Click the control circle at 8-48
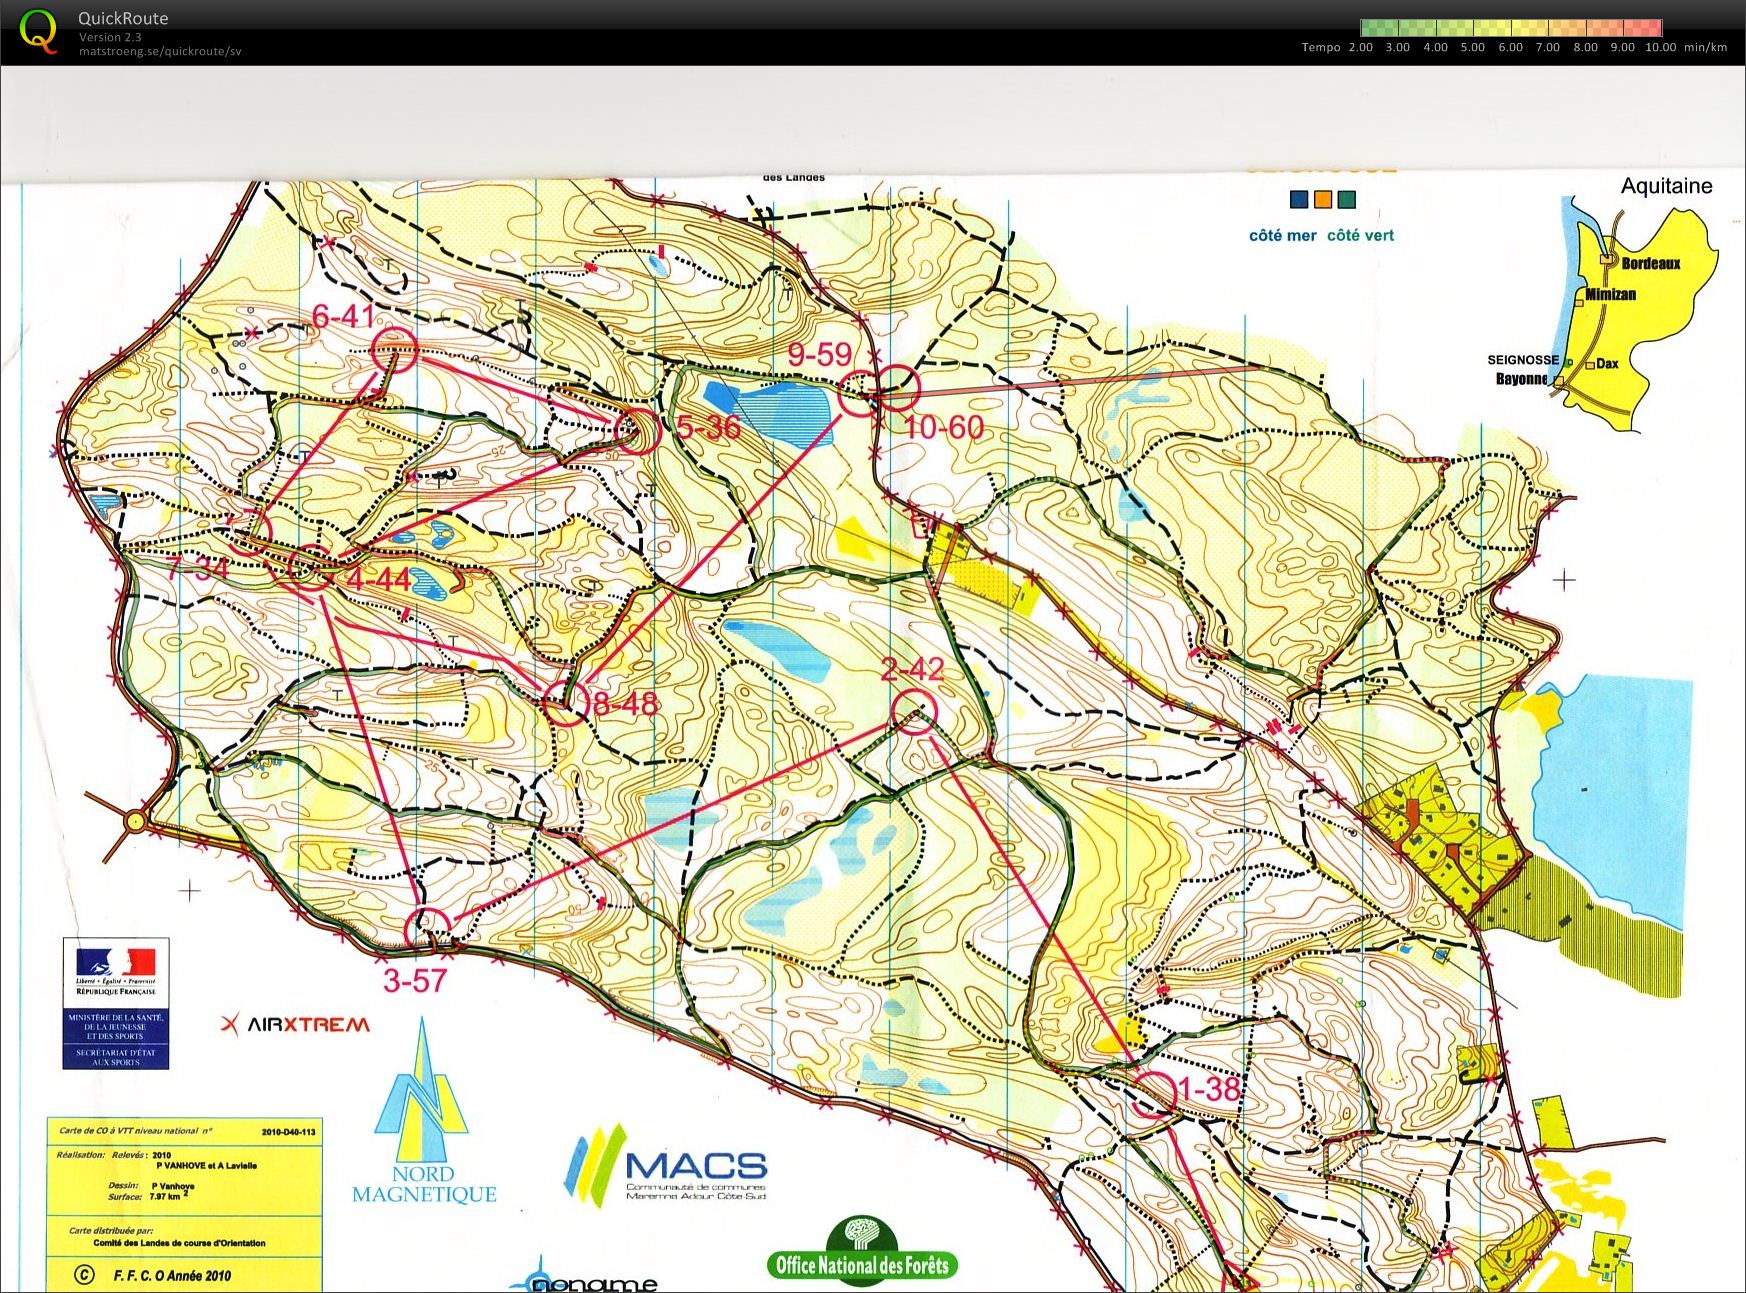The width and height of the screenshot is (1746, 1293). click(565, 702)
